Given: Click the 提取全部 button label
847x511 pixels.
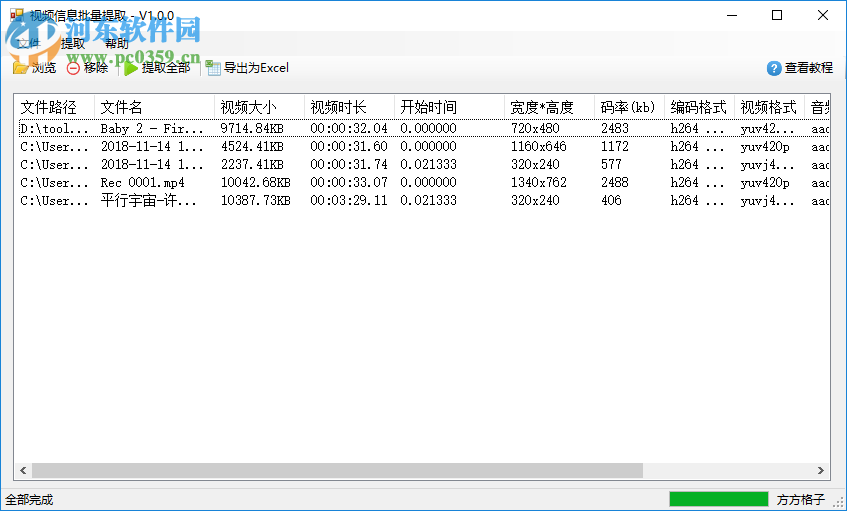Looking at the screenshot, I should point(166,68).
